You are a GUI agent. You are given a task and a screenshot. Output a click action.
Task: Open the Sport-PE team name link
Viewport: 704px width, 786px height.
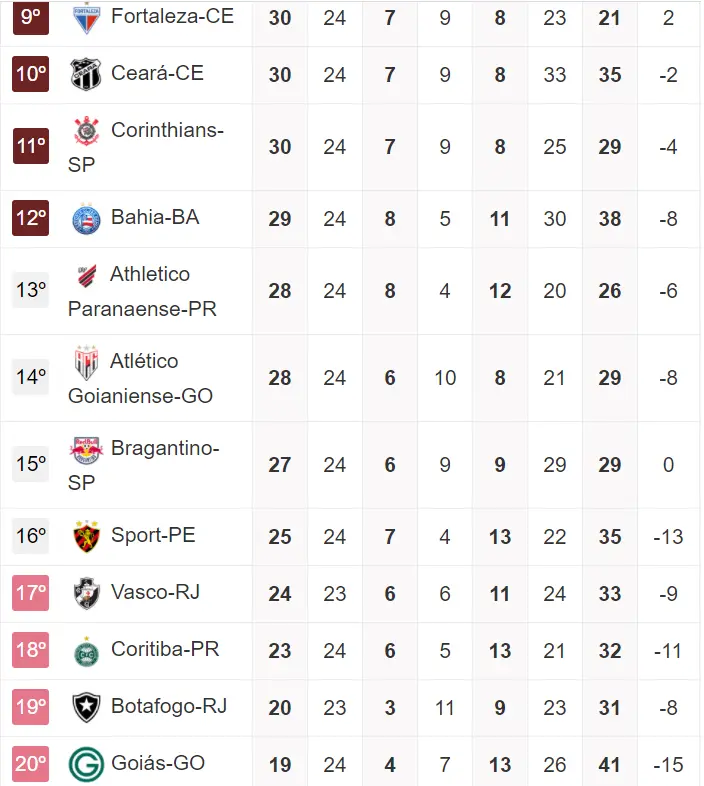pyautogui.click(x=153, y=535)
